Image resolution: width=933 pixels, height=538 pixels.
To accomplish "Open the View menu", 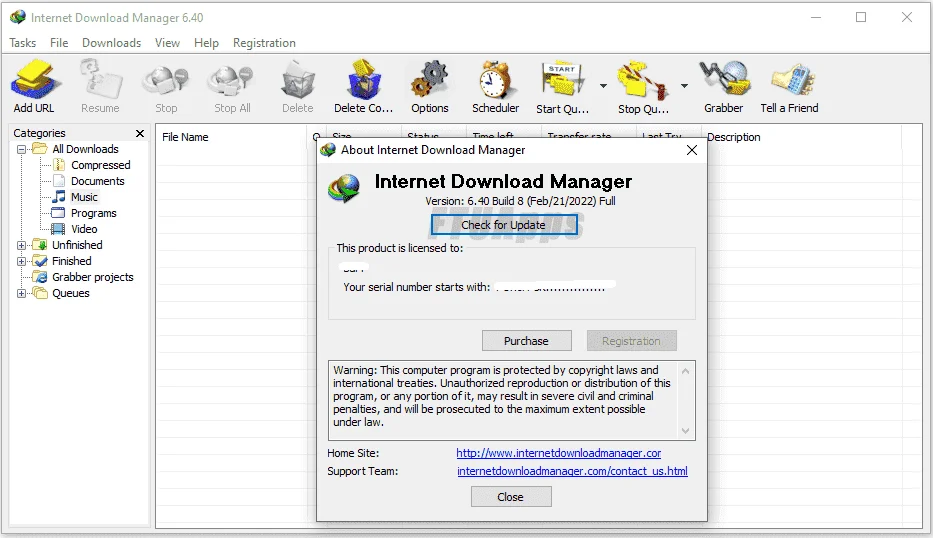I will pos(167,43).
